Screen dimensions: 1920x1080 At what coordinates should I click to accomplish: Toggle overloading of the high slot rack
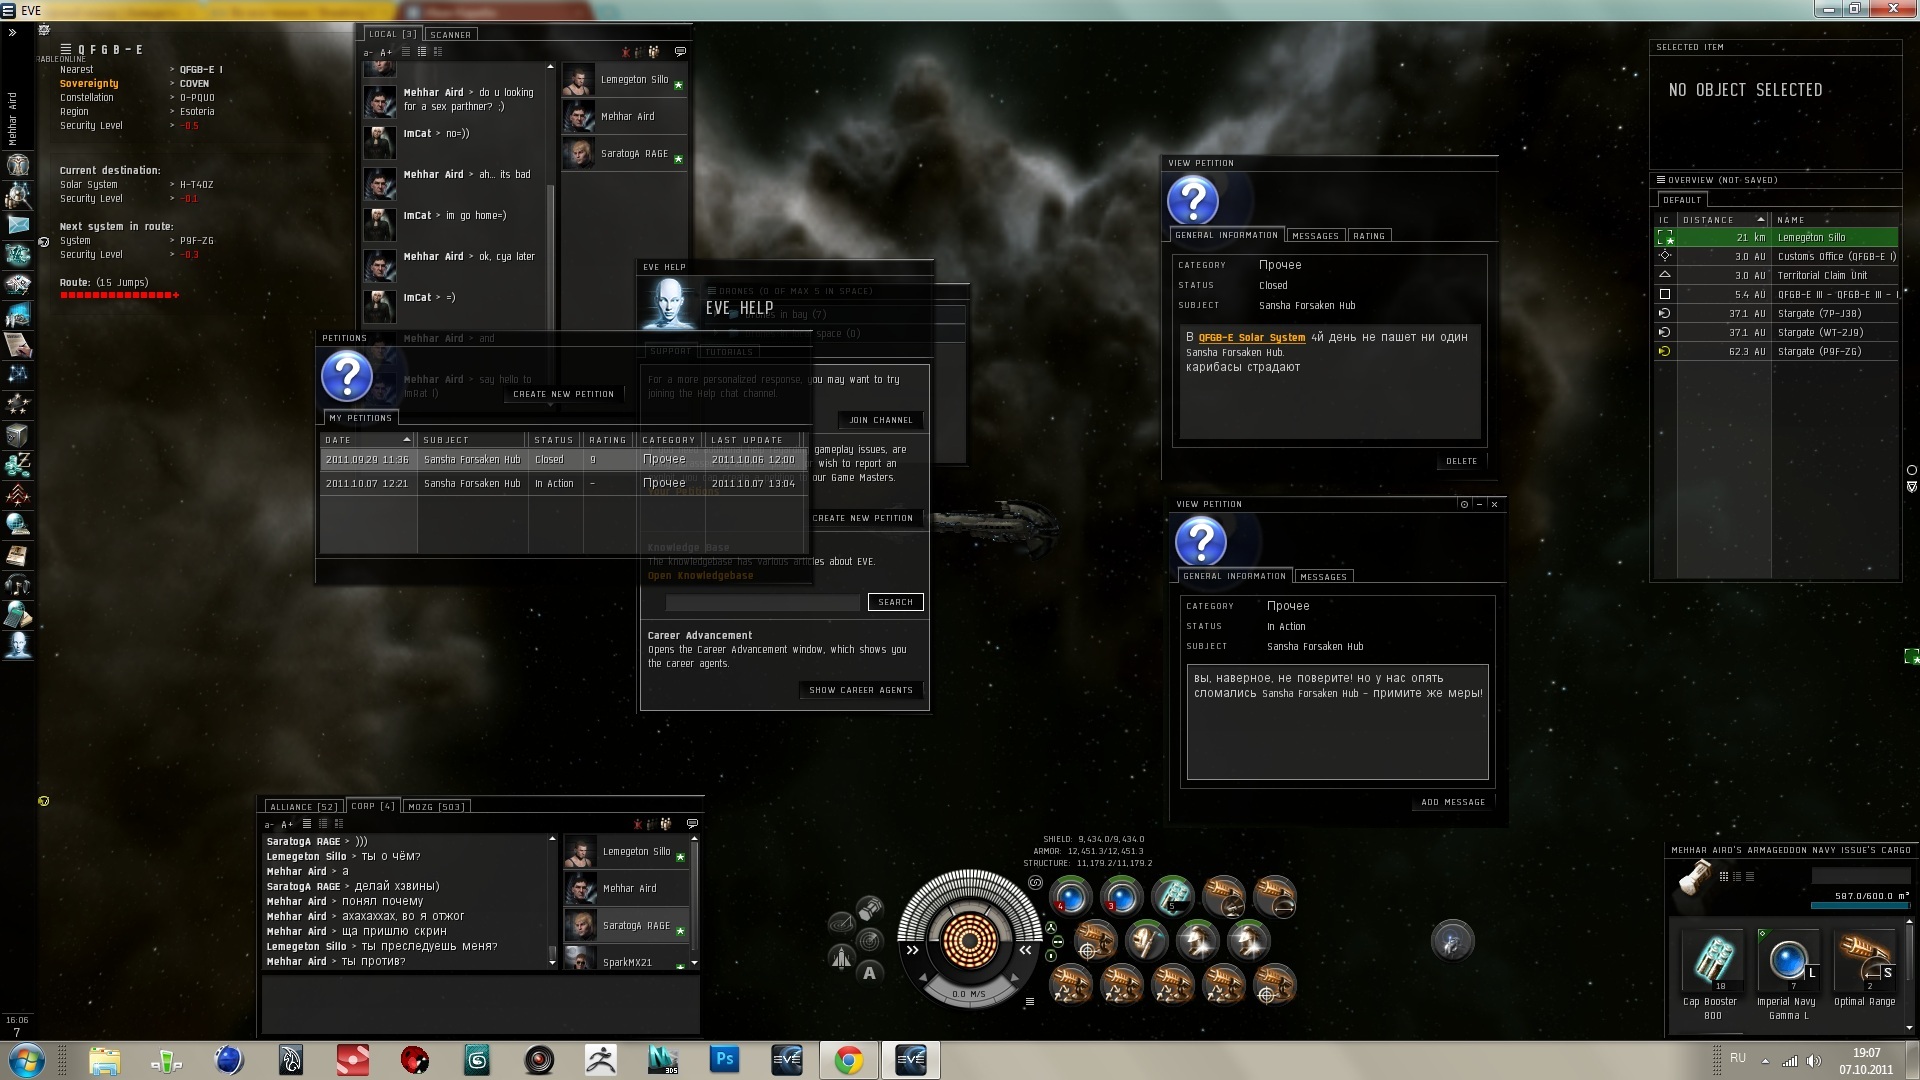[1051, 928]
